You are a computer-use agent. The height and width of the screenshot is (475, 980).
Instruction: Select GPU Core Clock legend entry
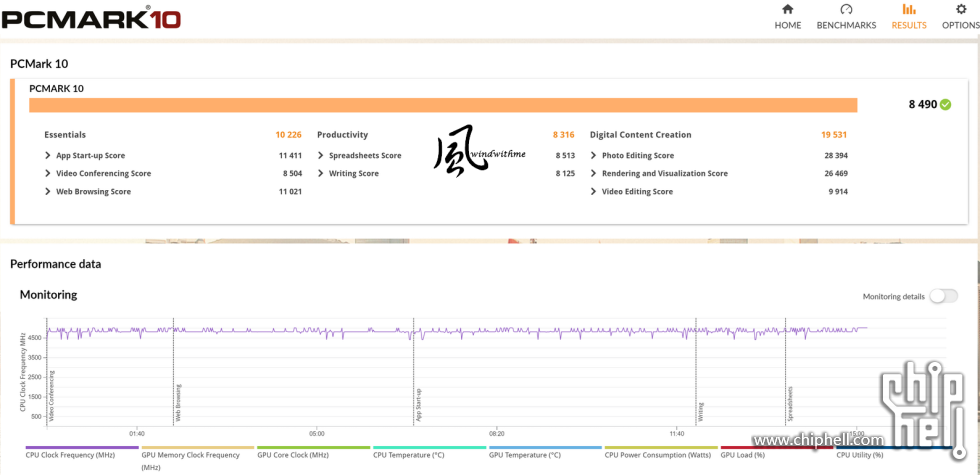313,453
